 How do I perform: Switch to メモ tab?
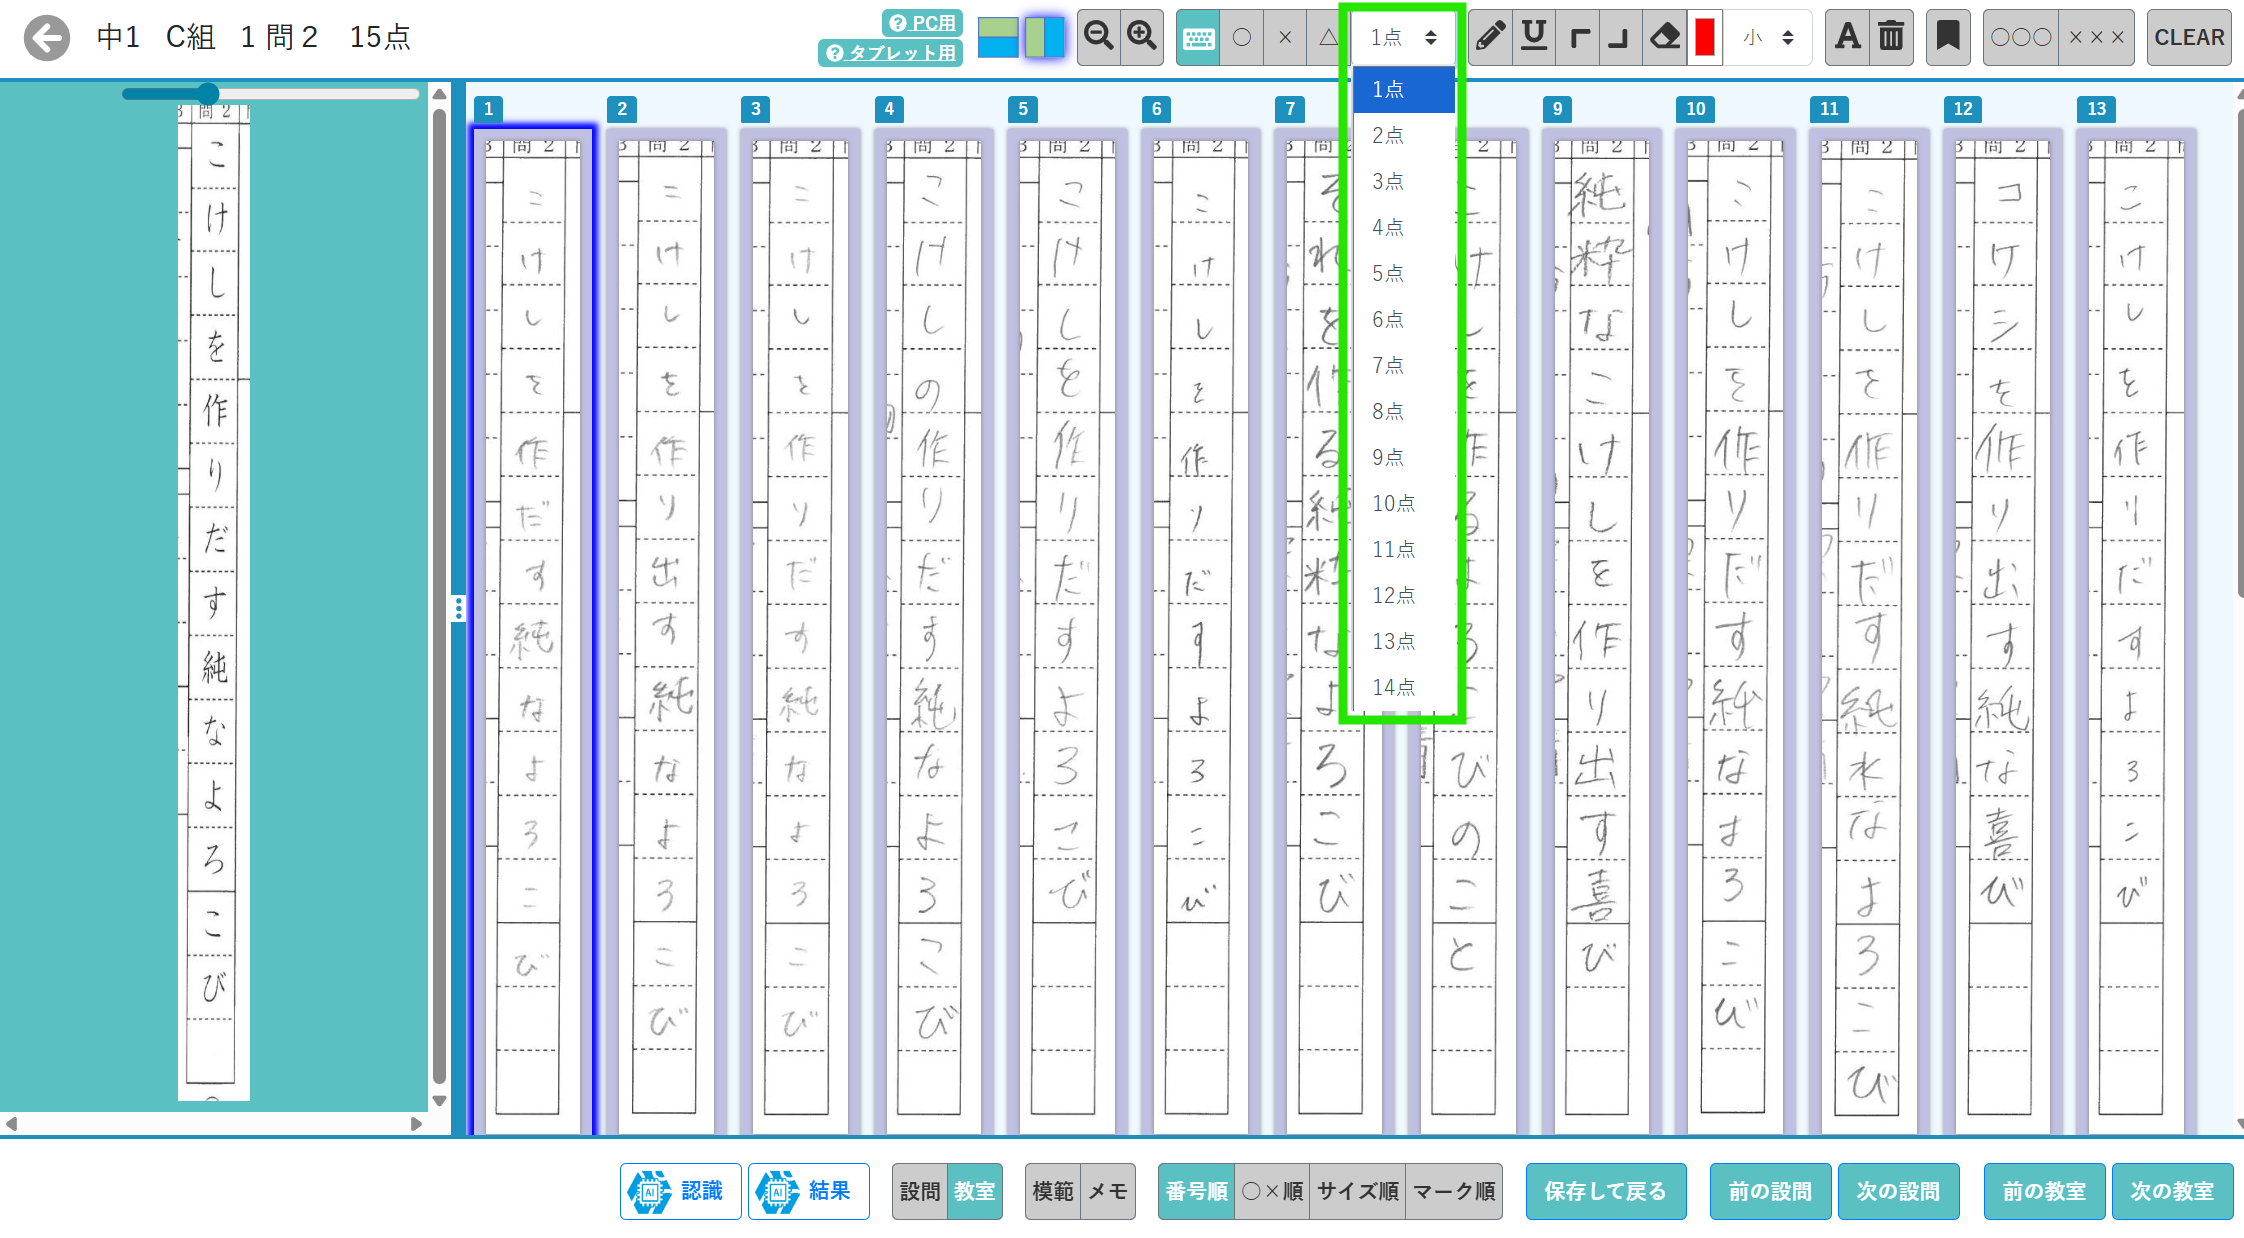point(1108,1191)
